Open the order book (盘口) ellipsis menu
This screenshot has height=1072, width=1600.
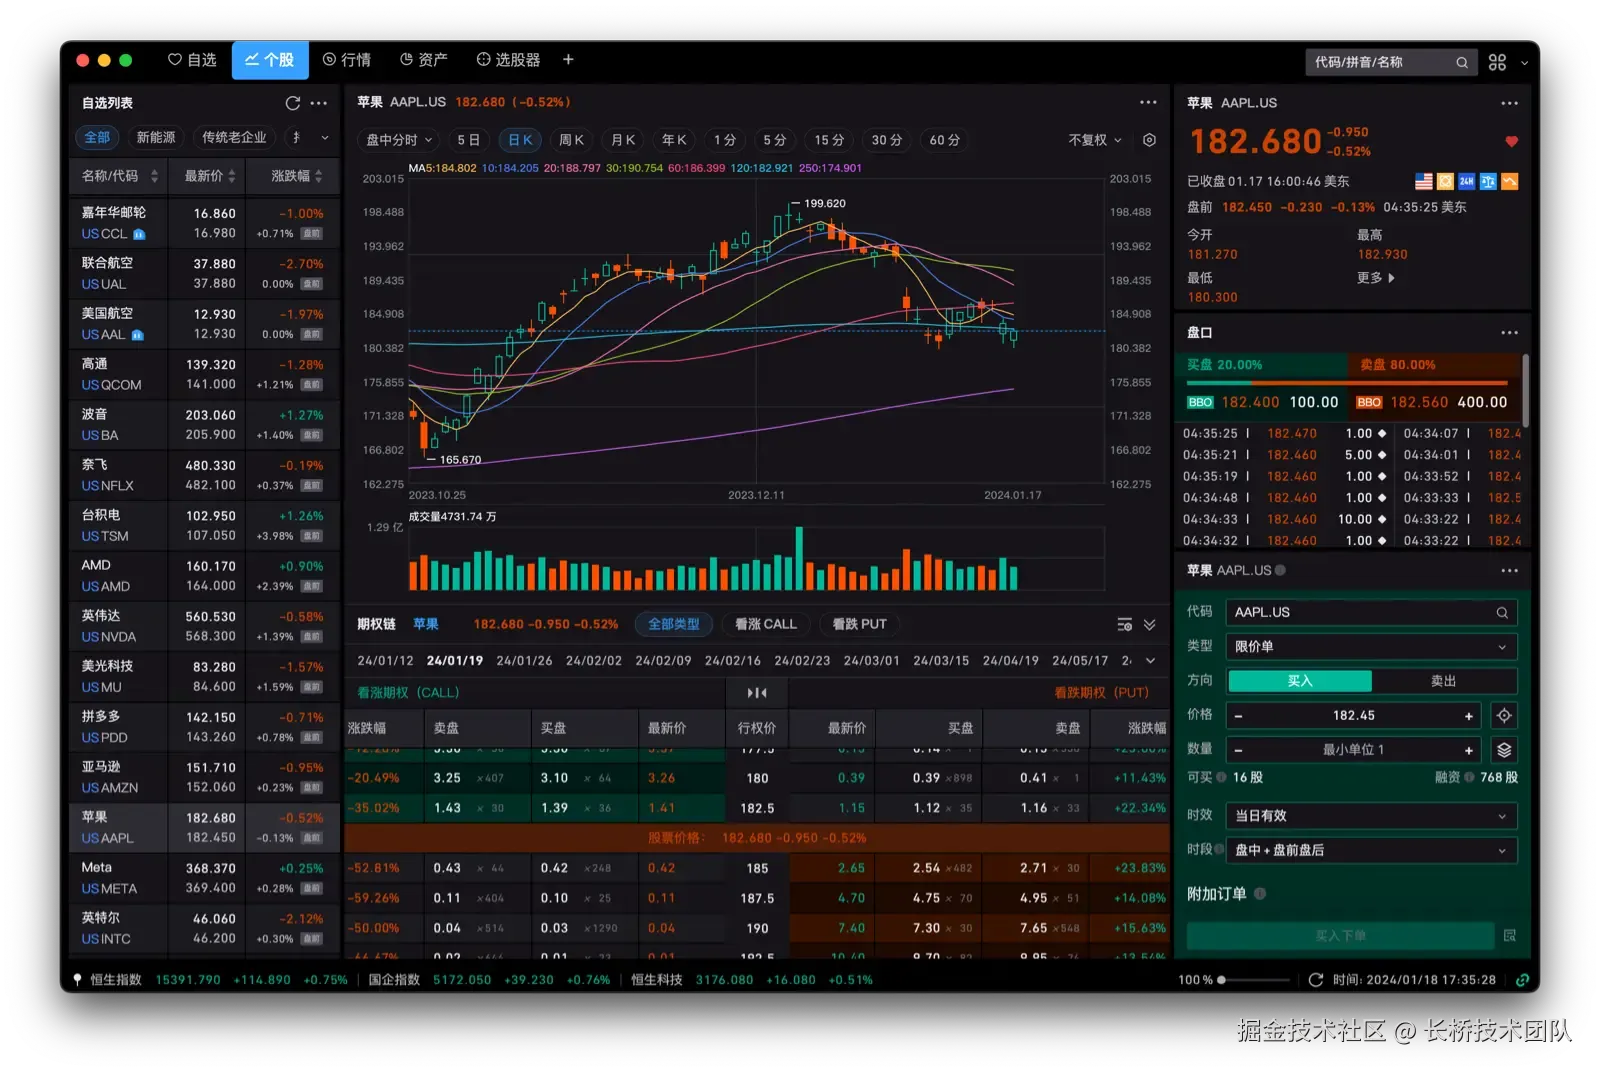pos(1509,333)
